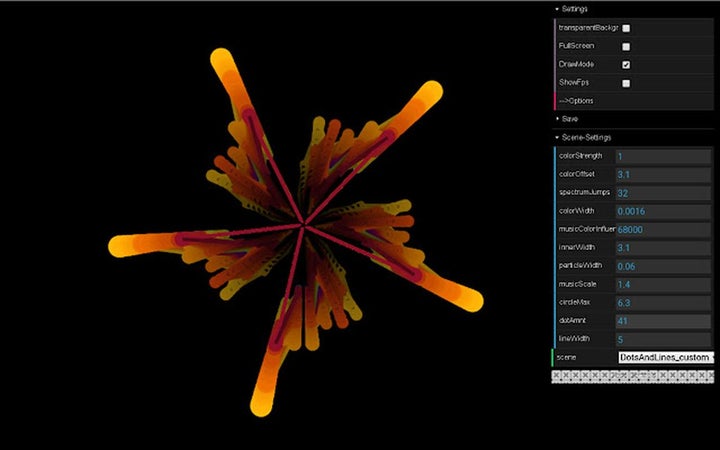Click the musicColorInfluence field showing 68000
720x450 pixels.
[662, 229]
